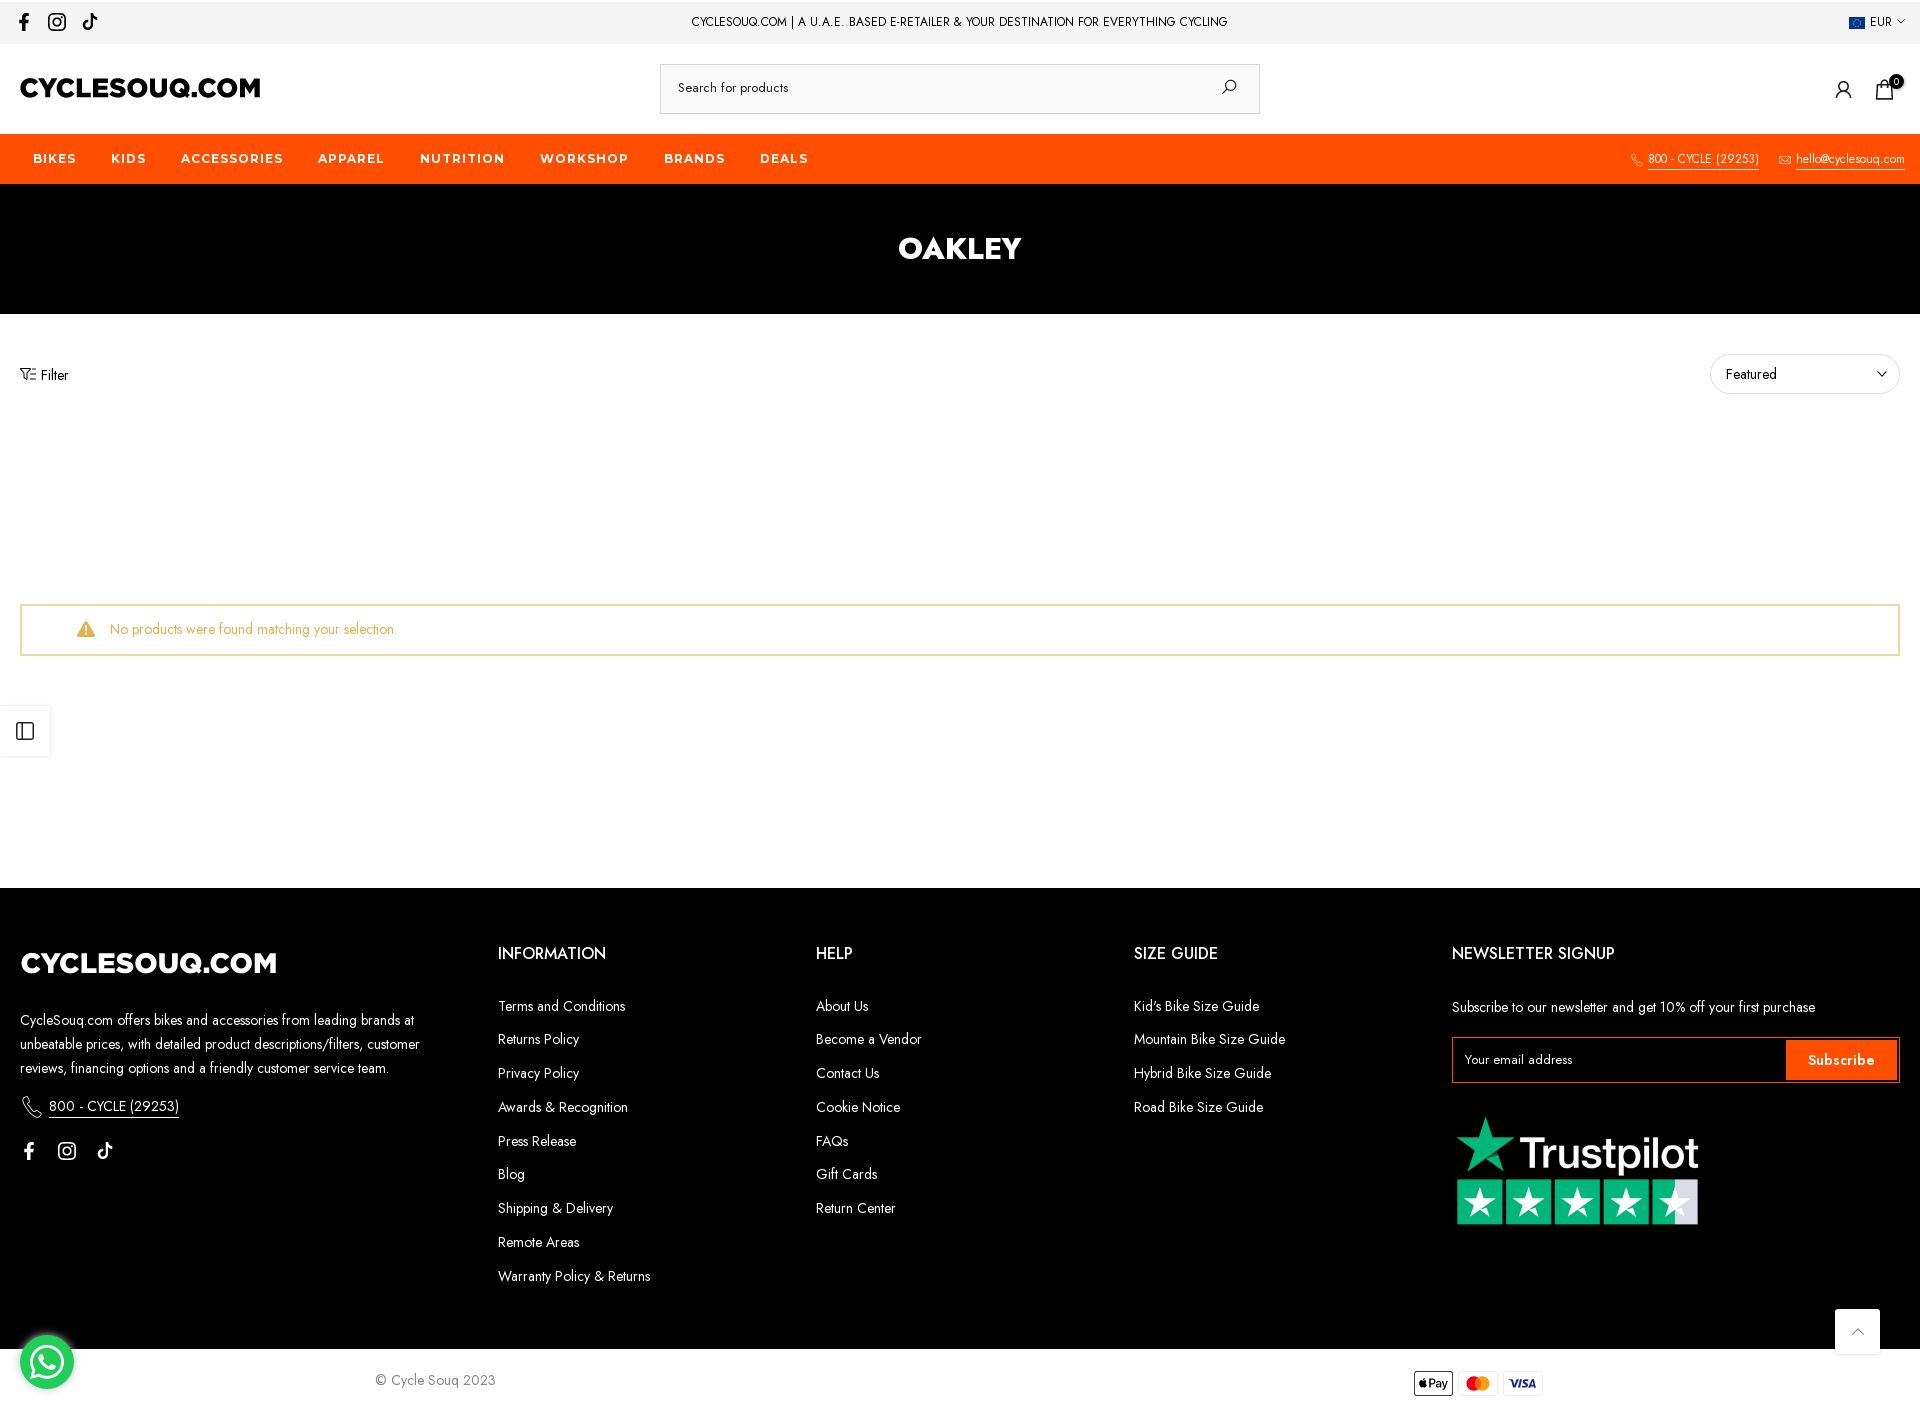Click the footer CycleSouq.com logo
This screenshot has width=1920, height=1407.
(x=148, y=963)
